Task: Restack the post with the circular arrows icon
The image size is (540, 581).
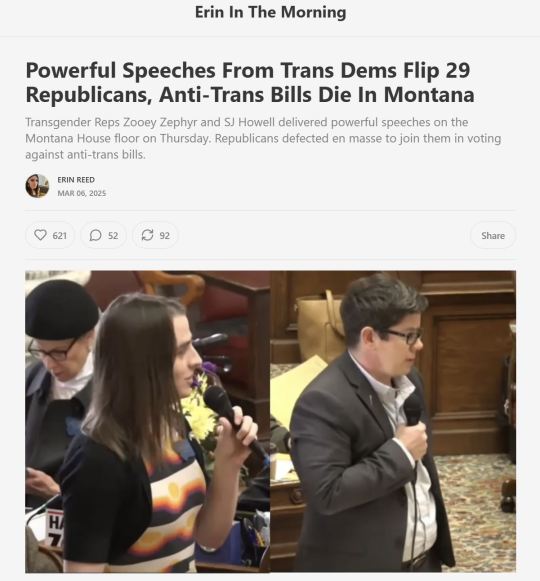Action: pyautogui.click(x=148, y=235)
